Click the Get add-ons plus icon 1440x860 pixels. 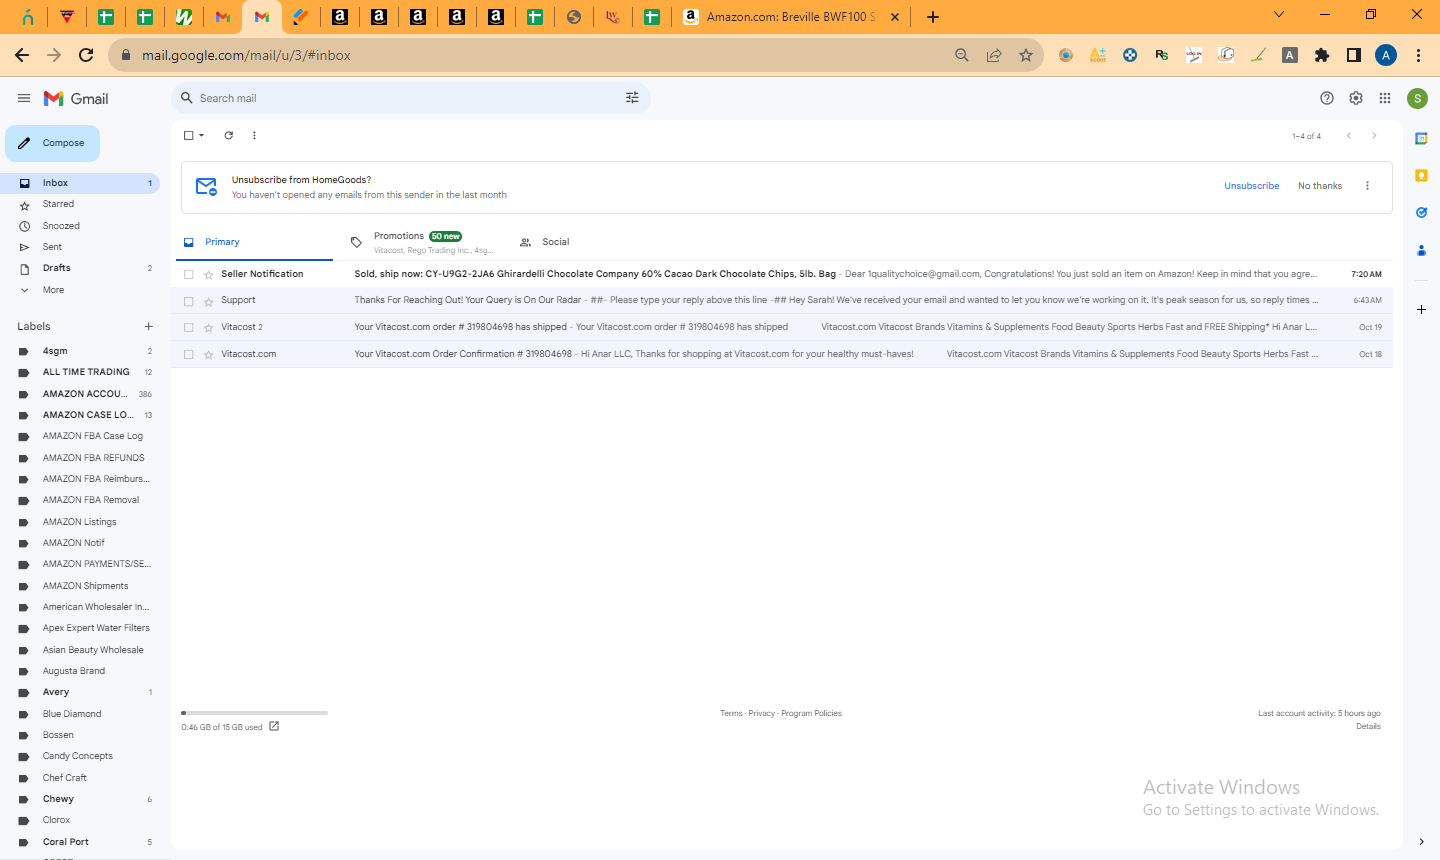tap(1421, 310)
